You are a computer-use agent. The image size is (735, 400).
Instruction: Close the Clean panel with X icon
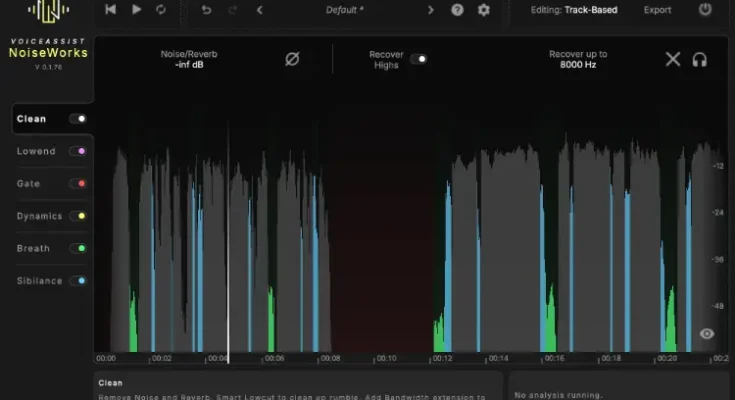673,59
